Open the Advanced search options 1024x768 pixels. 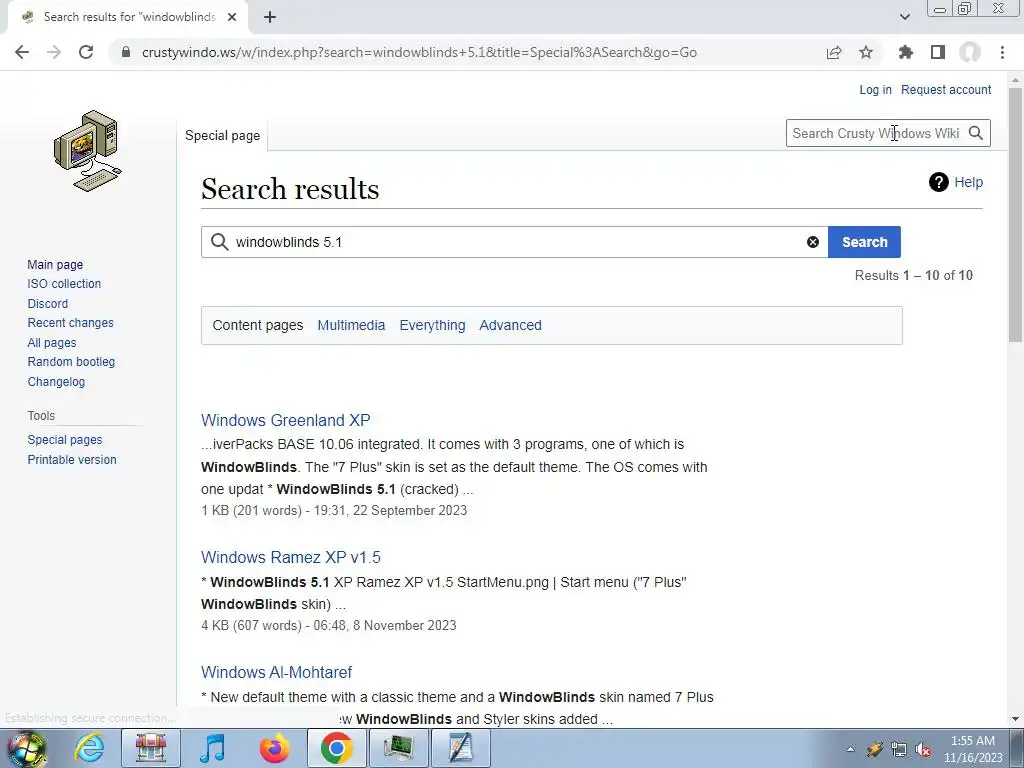[x=510, y=325]
